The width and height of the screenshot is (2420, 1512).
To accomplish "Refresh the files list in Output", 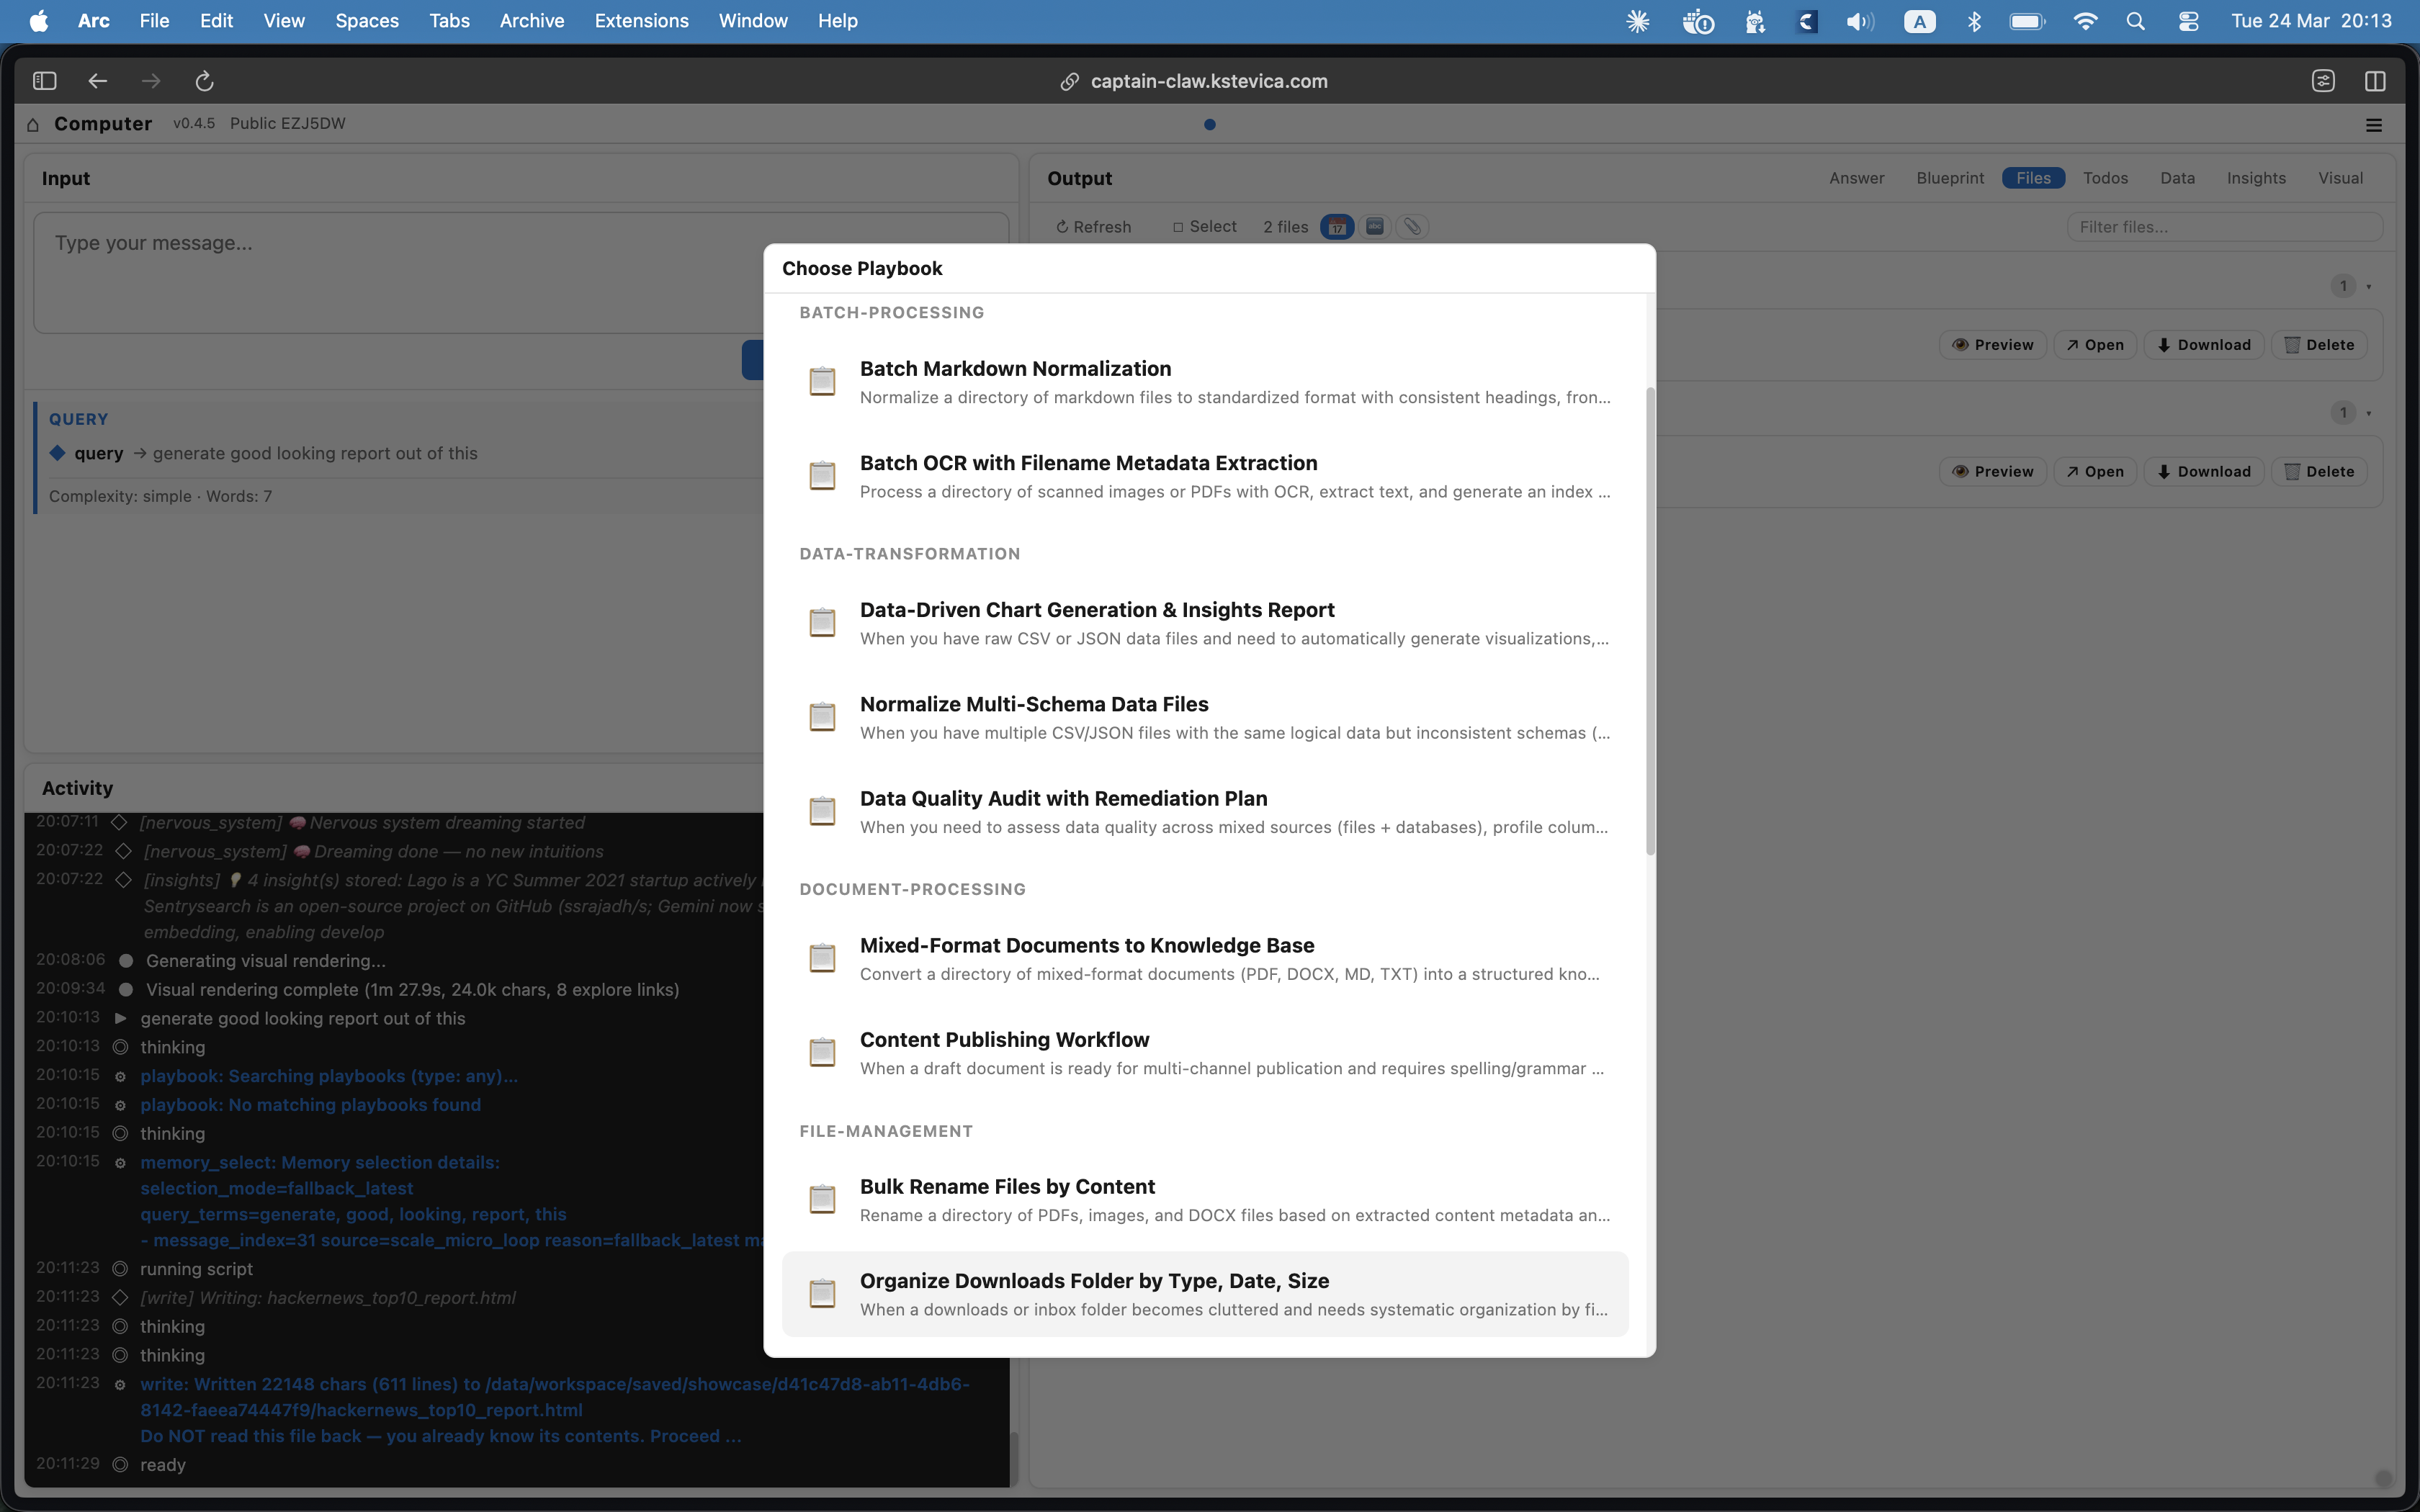I will click(1093, 227).
